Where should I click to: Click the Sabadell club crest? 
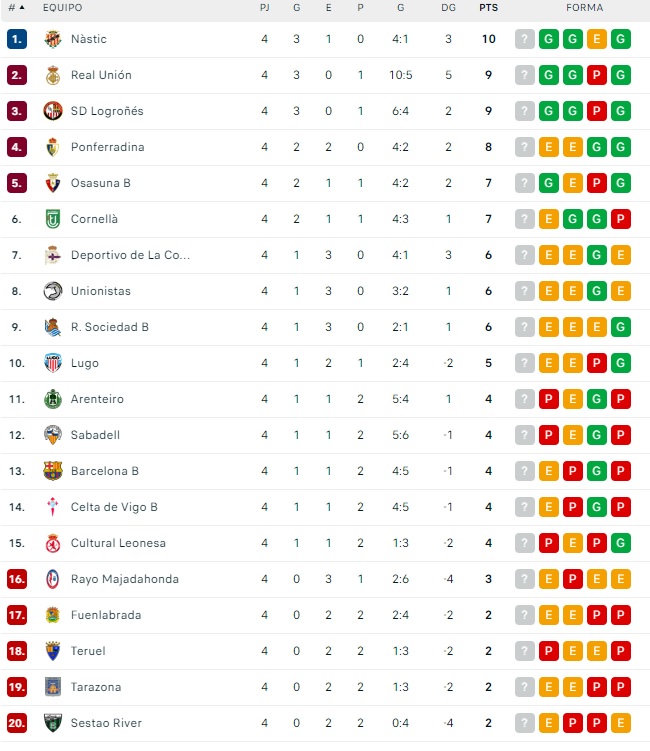53,435
